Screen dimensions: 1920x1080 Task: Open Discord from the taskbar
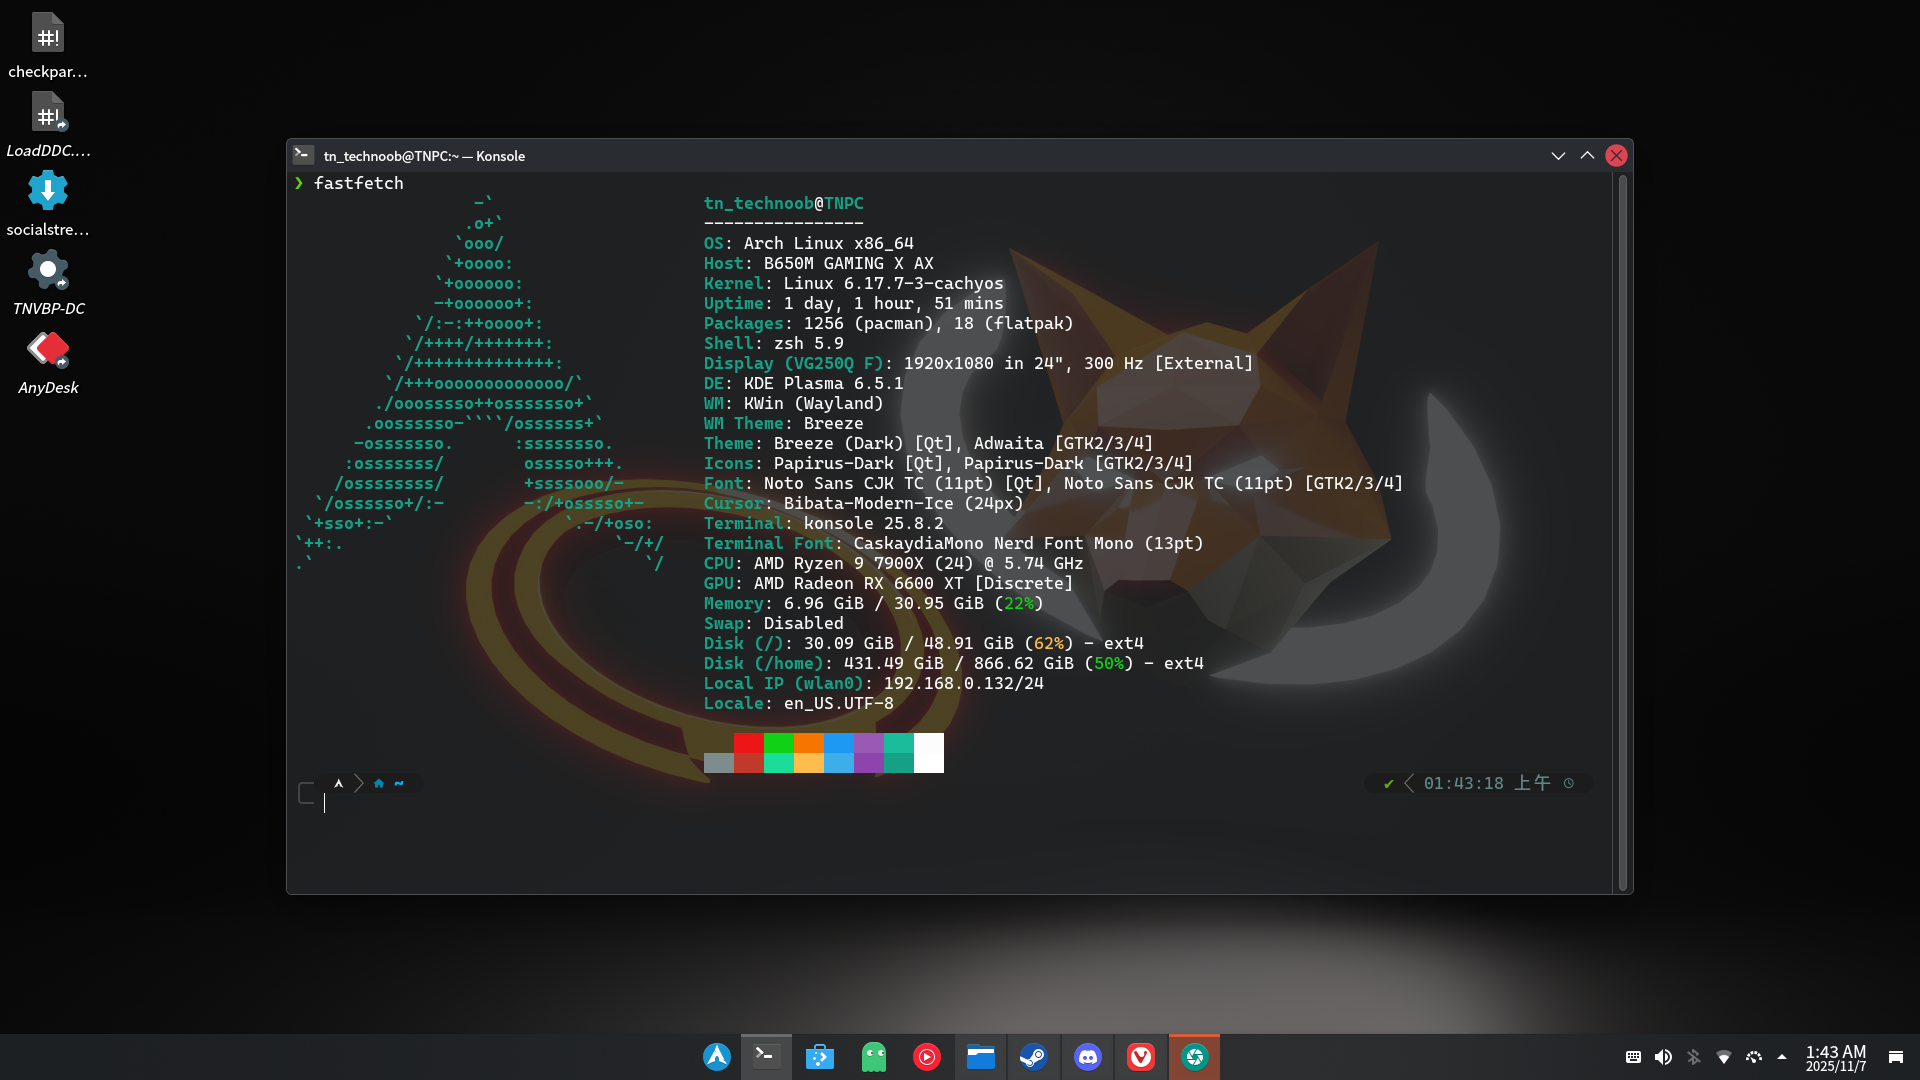pos(1087,1057)
